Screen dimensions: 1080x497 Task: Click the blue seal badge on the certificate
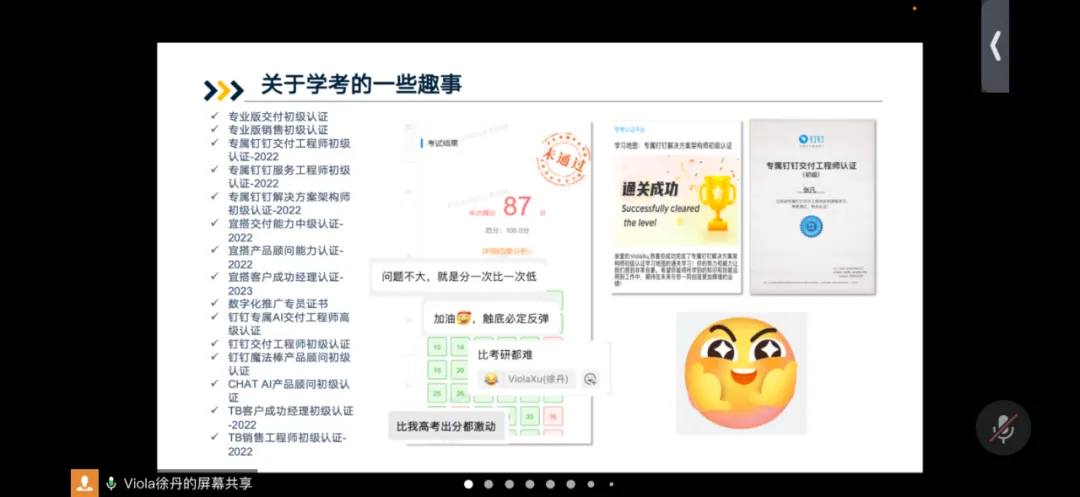(x=811, y=226)
